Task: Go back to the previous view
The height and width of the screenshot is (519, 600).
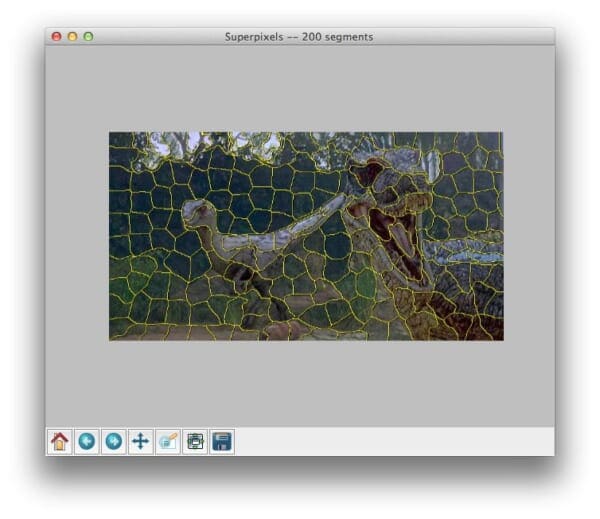Action: pyautogui.click(x=87, y=441)
